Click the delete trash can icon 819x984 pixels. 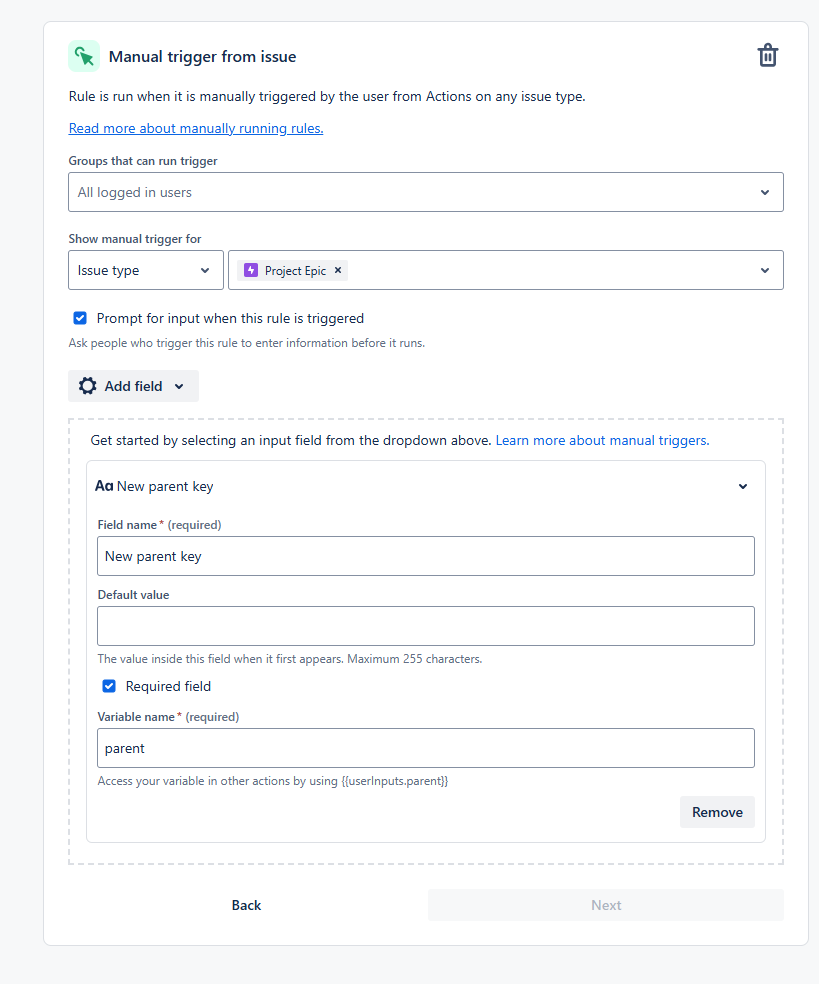click(x=767, y=56)
